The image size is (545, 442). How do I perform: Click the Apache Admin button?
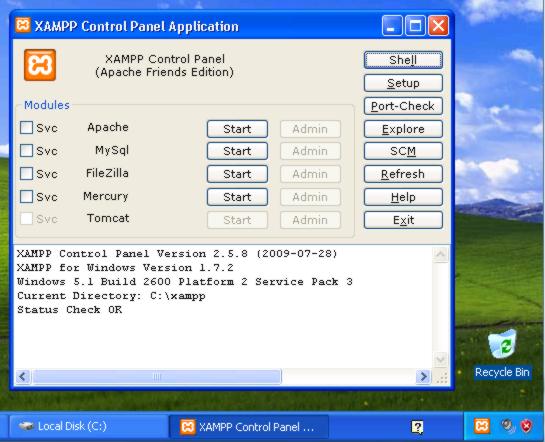pos(310,129)
